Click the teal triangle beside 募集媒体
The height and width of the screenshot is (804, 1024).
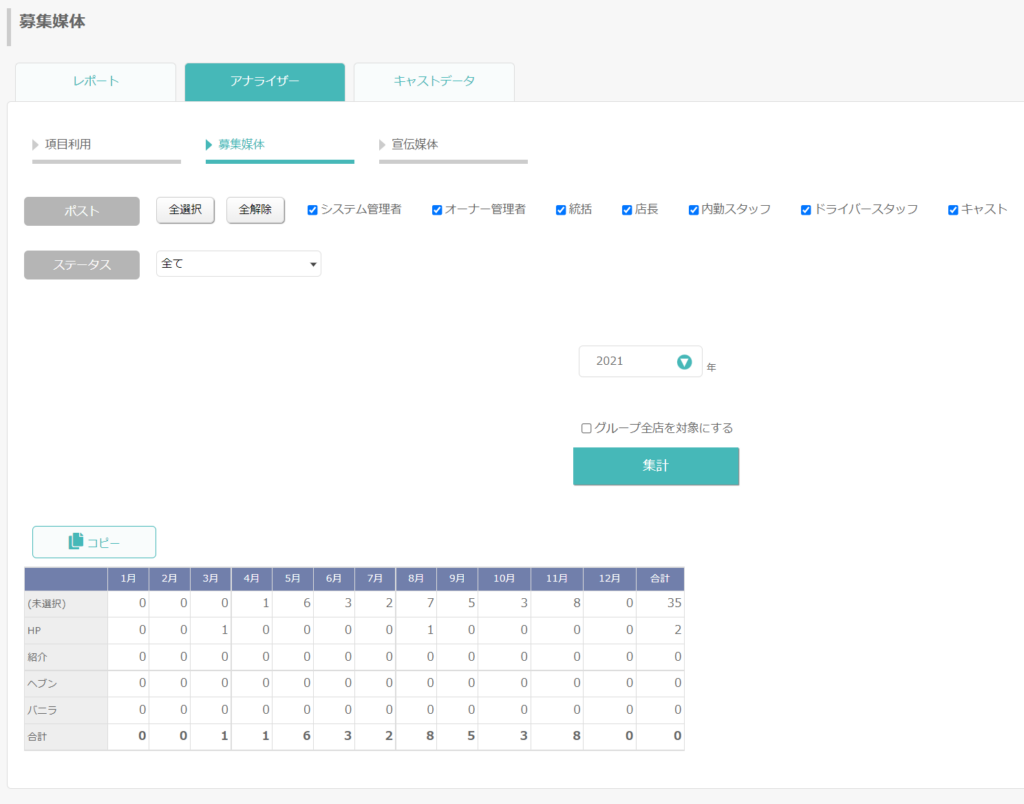[209, 144]
